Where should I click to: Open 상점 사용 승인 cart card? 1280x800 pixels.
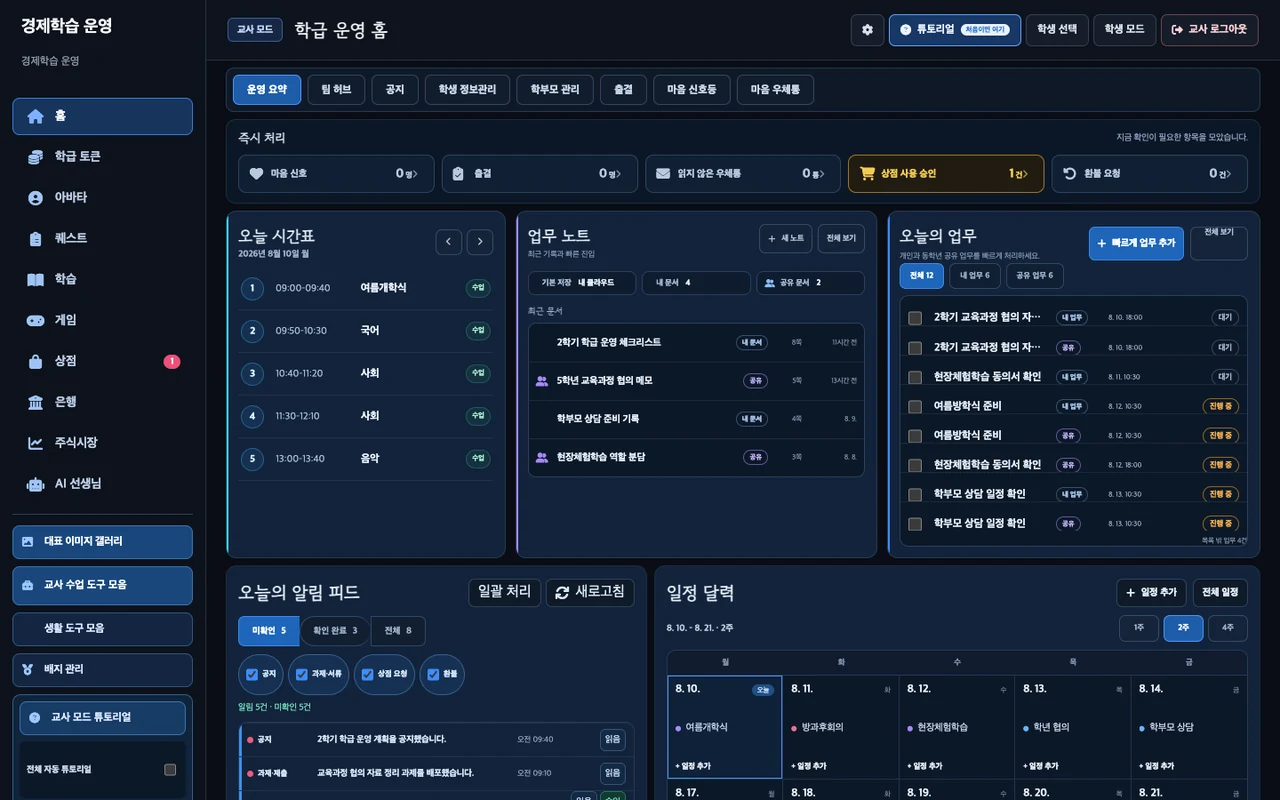[946, 174]
